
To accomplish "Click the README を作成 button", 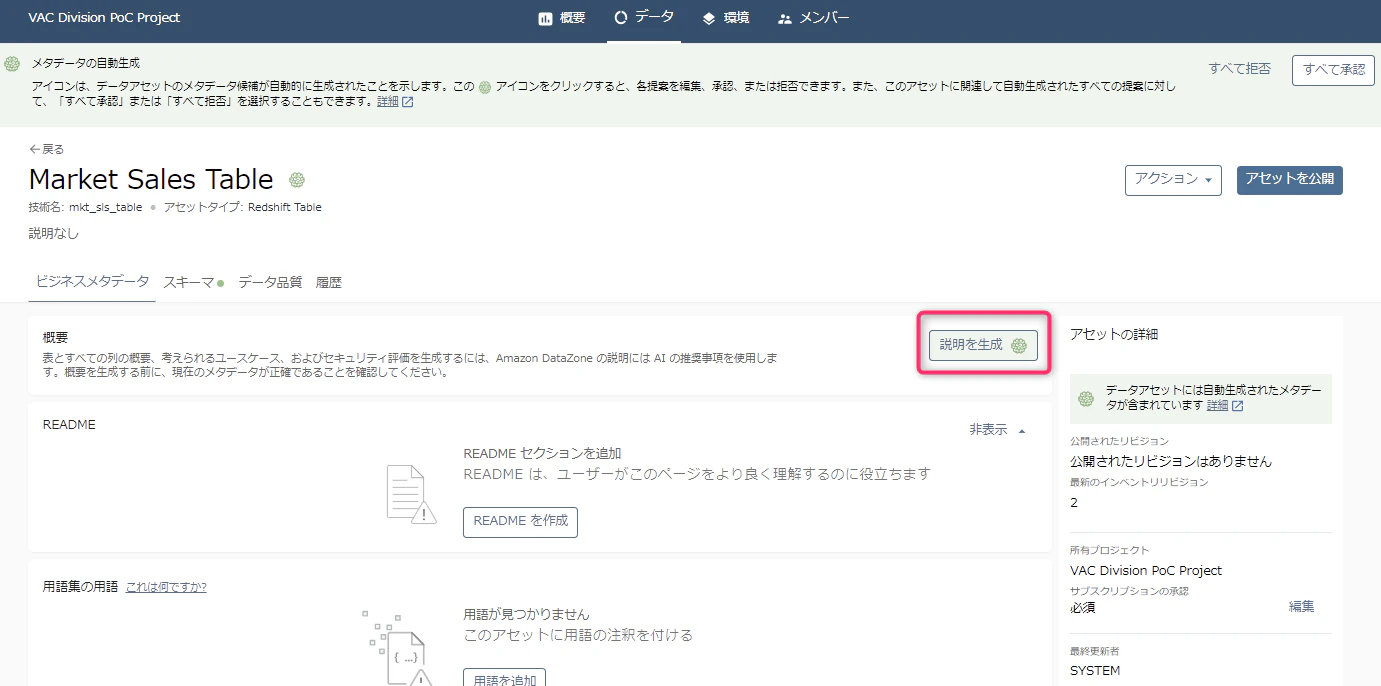I will click(520, 522).
